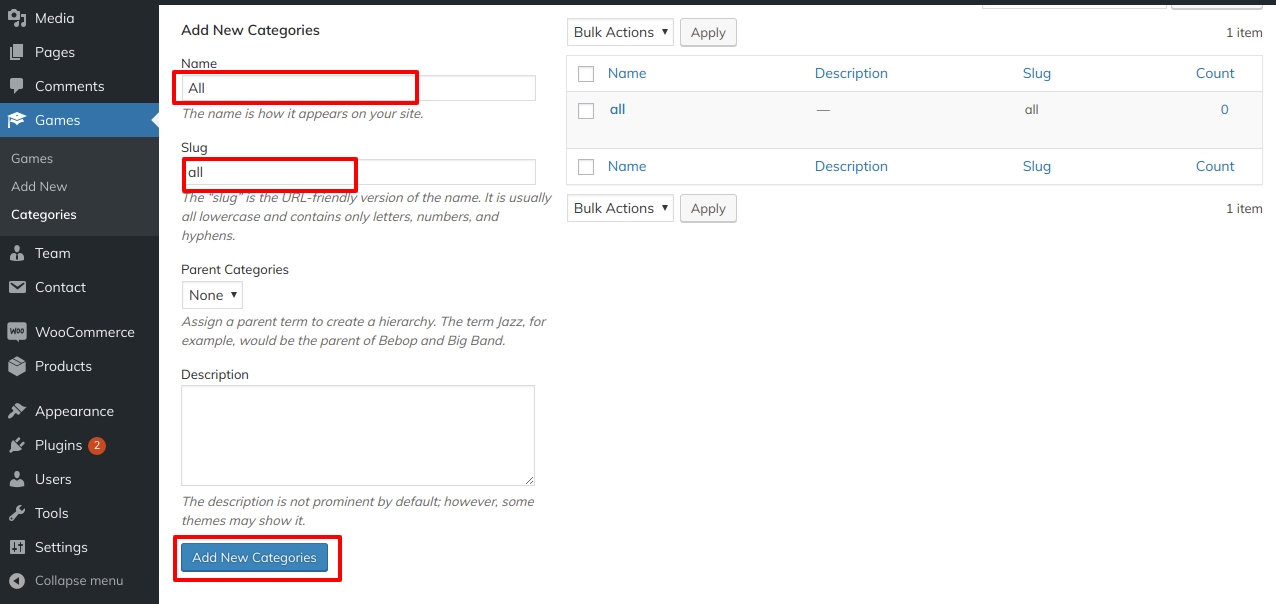Click the Appearance paintbrush icon
This screenshot has height=604, width=1276.
point(17,411)
